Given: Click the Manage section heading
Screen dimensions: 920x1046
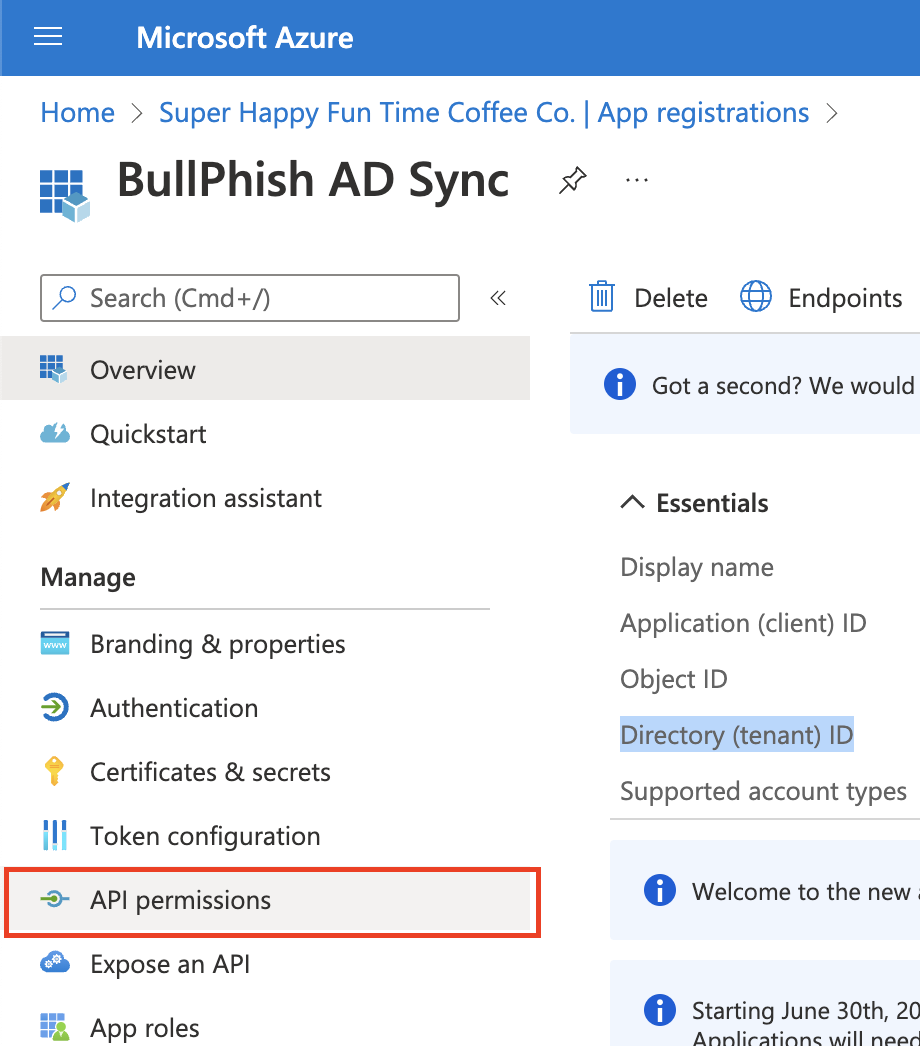Looking at the screenshot, I should coord(88,578).
